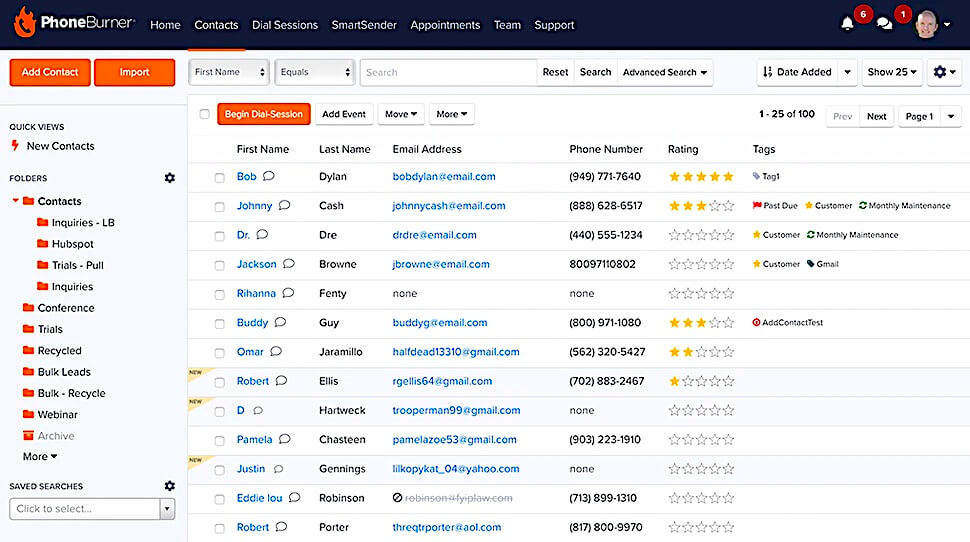
Task: Open the Move dropdown
Action: pos(401,114)
